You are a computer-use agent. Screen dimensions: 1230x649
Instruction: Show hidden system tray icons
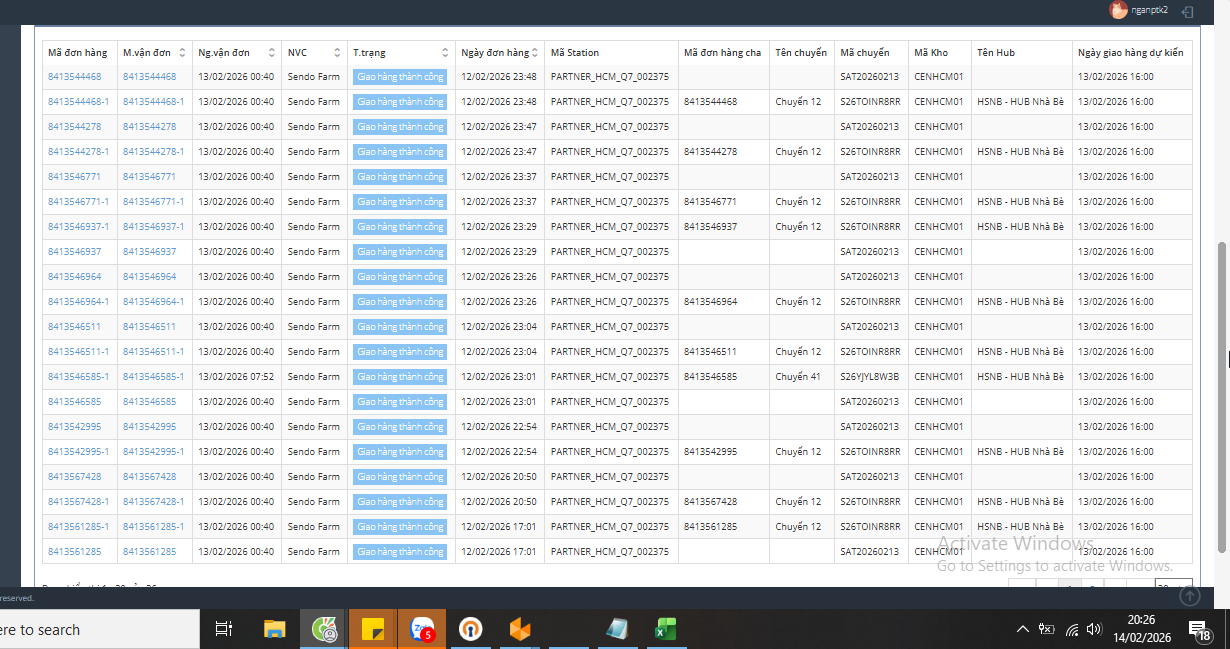[1022, 629]
